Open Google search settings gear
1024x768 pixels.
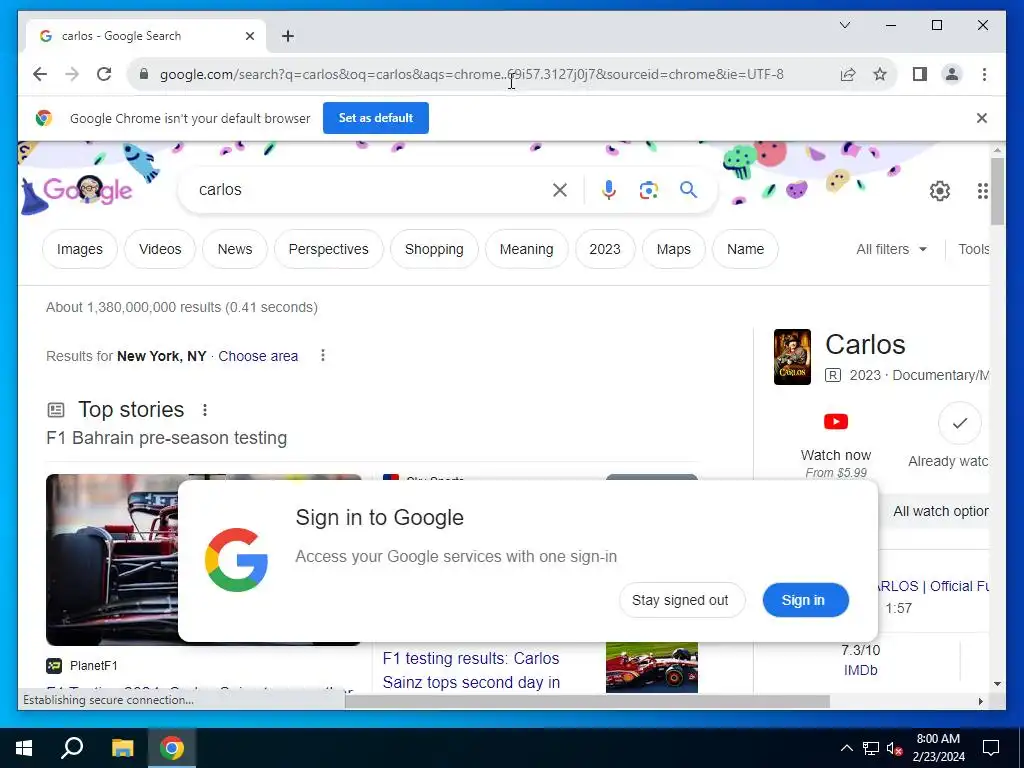pos(939,191)
